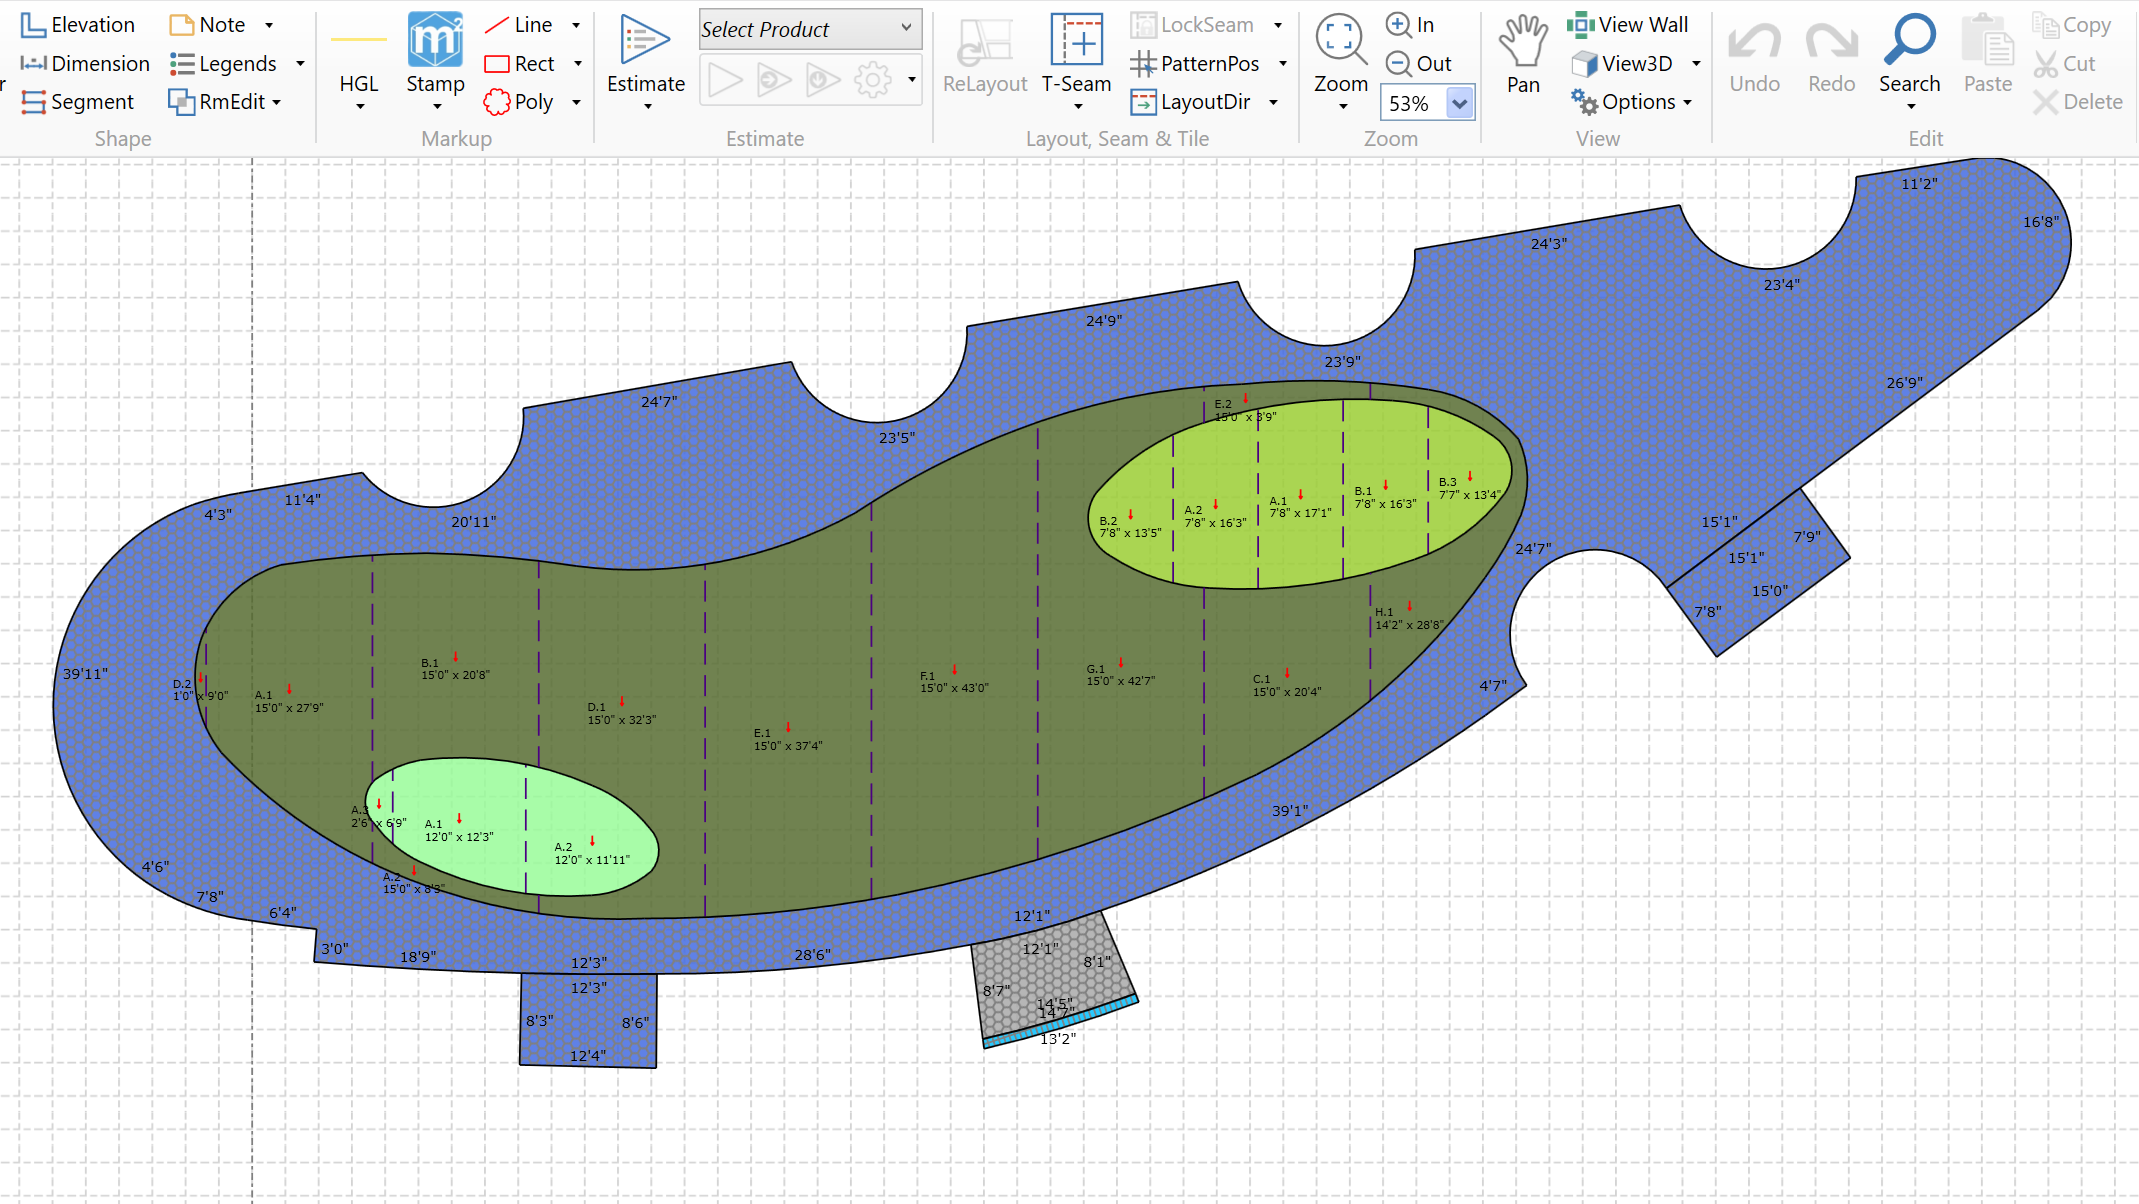Select the gray hexagon-patterned room
The height and width of the screenshot is (1204, 2139).
(1055, 975)
